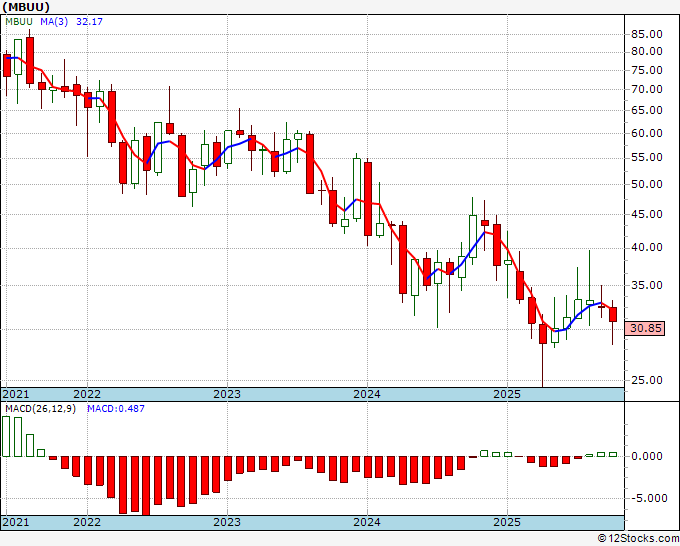Click 2024 on the price chart timeline
Viewport: 680px width, 546px height.
click(367, 394)
